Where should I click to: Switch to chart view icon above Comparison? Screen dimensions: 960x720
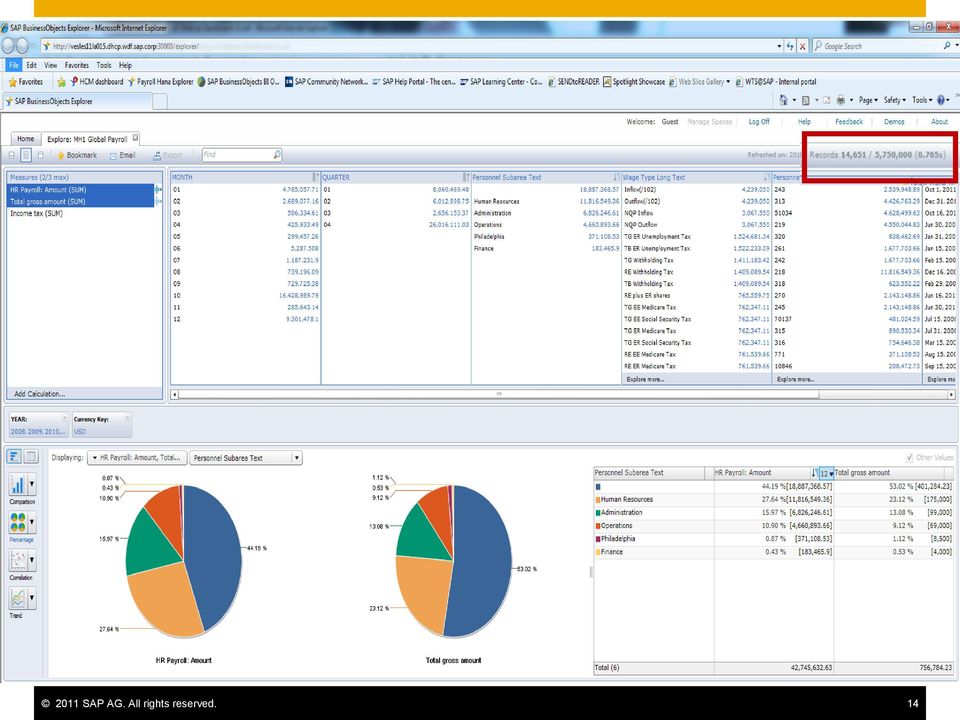click(14, 456)
